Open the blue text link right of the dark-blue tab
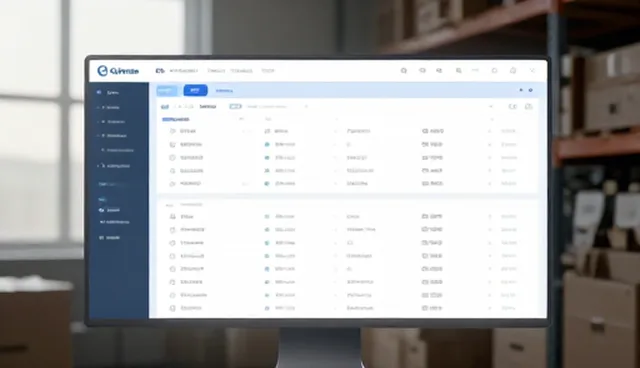This screenshot has height=368, width=640. click(x=224, y=91)
